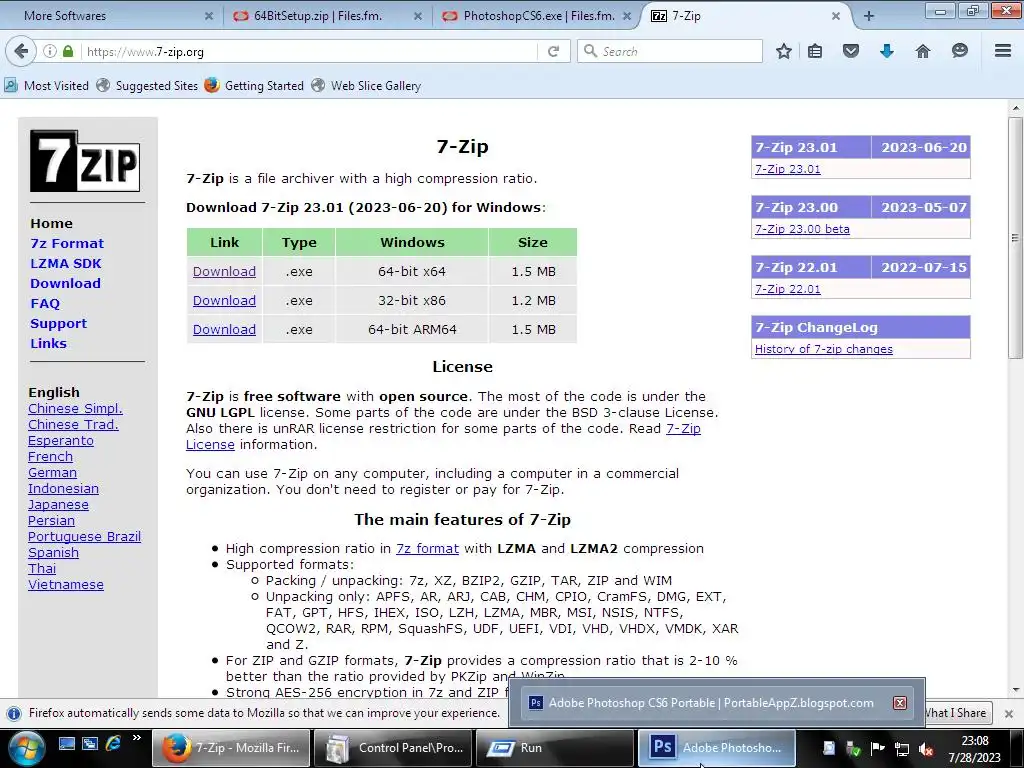
Task: Switch to Run taskbar button
Action: [554, 748]
